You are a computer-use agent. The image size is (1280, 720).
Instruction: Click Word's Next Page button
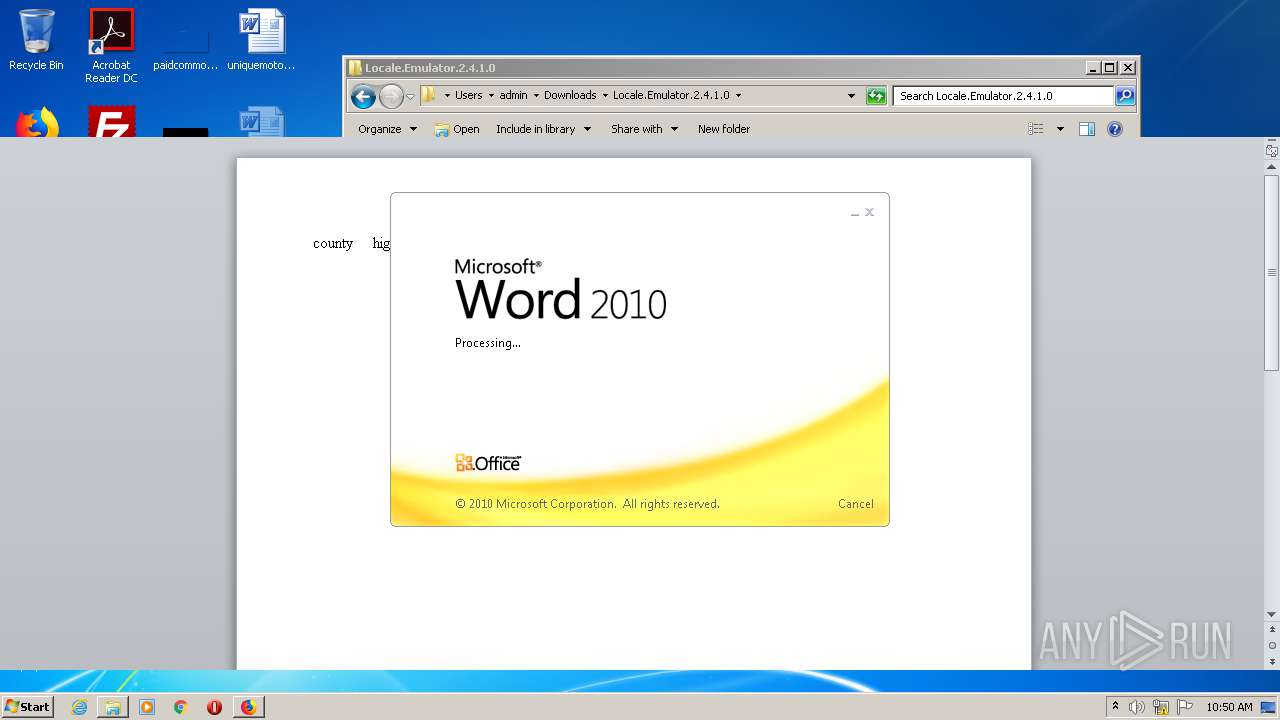pyautogui.click(x=1272, y=661)
